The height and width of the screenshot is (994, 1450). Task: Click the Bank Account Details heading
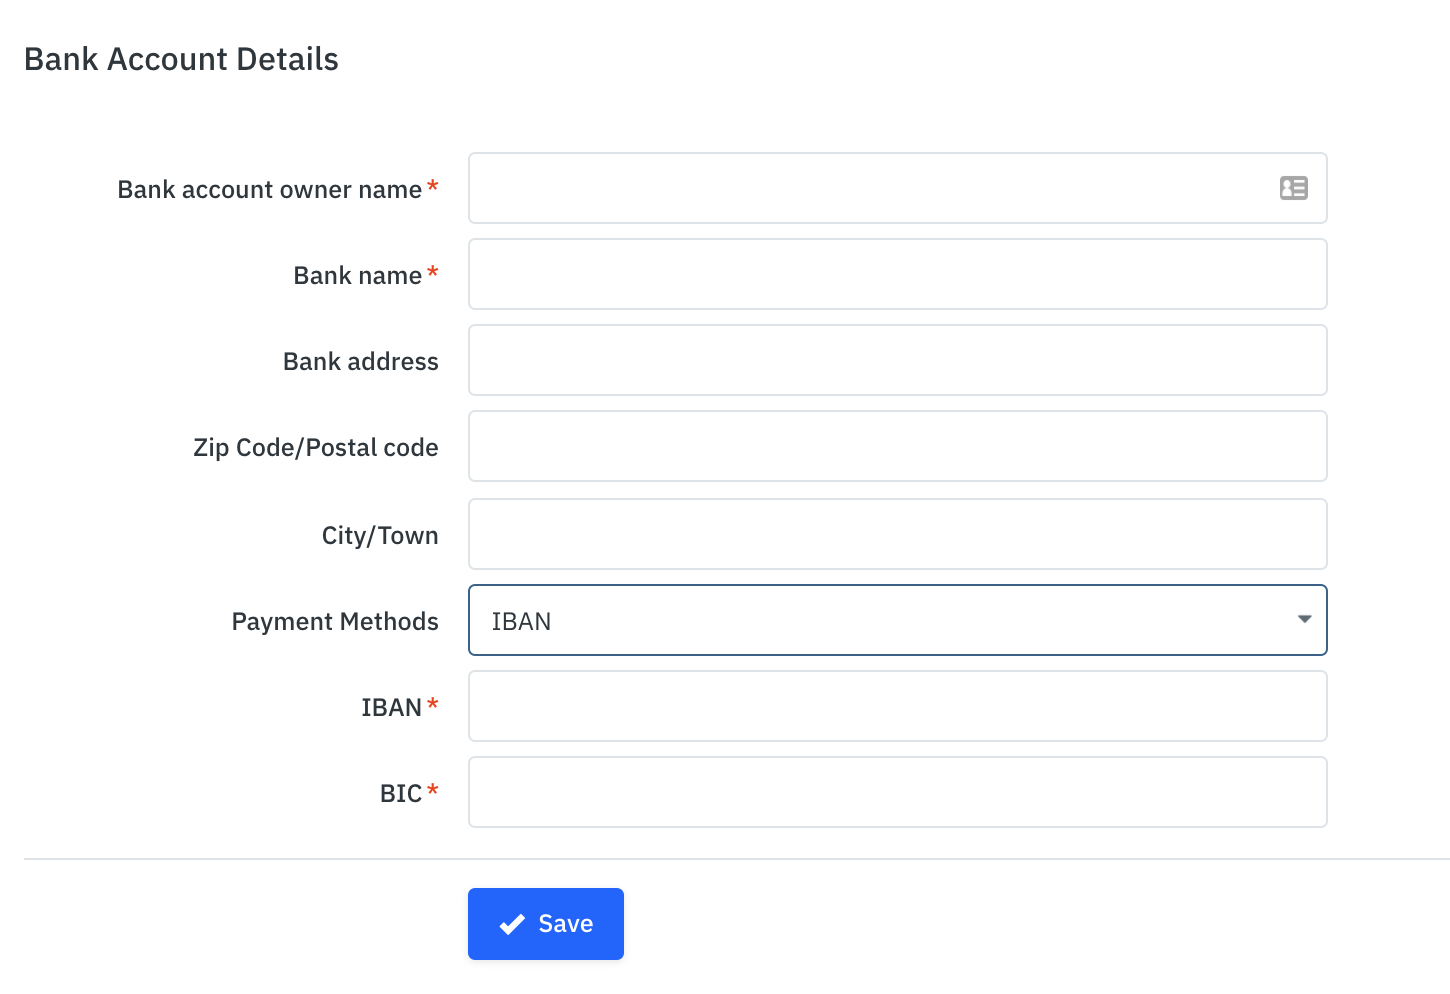pyautogui.click(x=181, y=59)
